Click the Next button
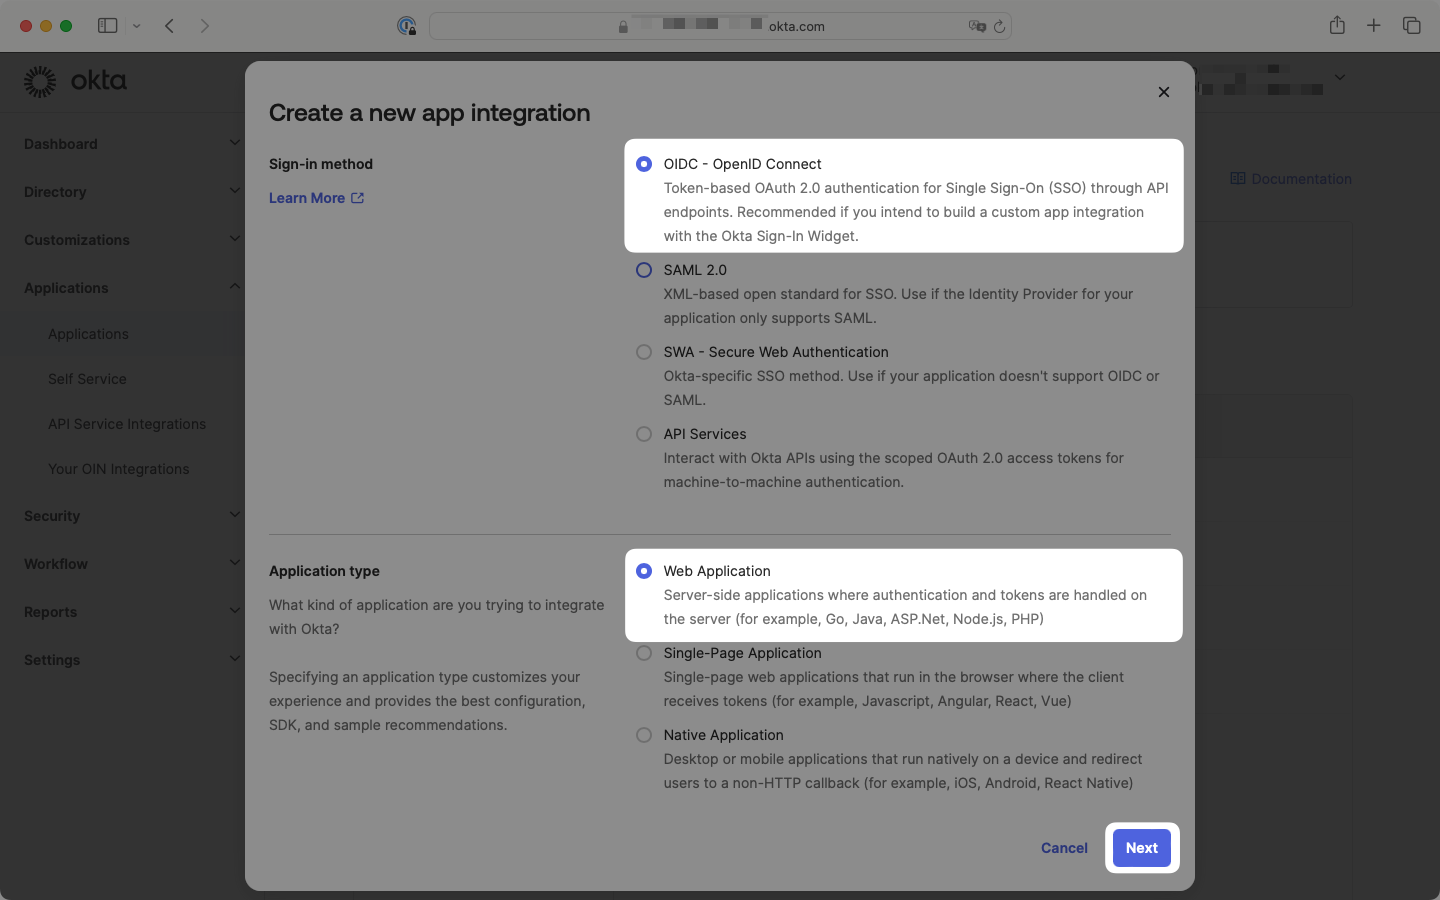1440x900 pixels. tap(1141, 847)
